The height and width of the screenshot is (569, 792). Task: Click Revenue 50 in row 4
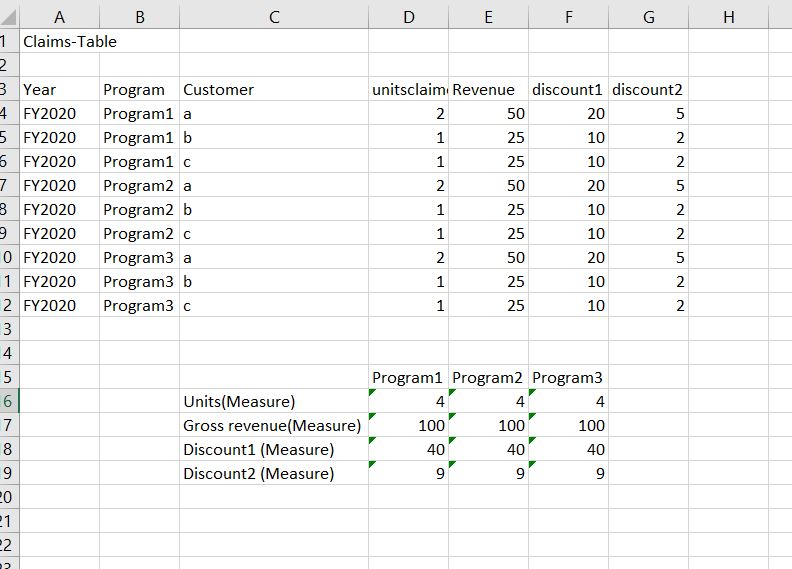coord(488,113)
